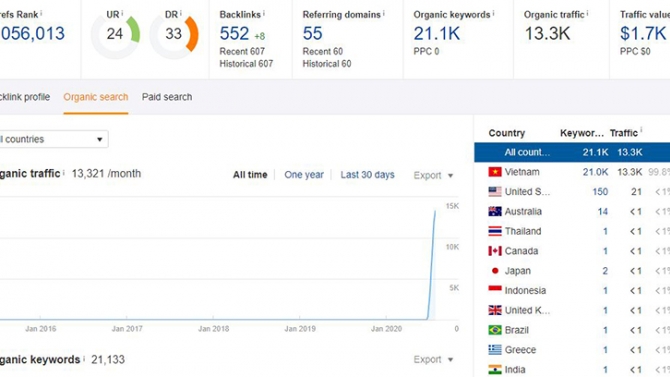Click info icon beside 13,321 /month
The width and height of the screenshot is (670, 377).
(64, 172)
